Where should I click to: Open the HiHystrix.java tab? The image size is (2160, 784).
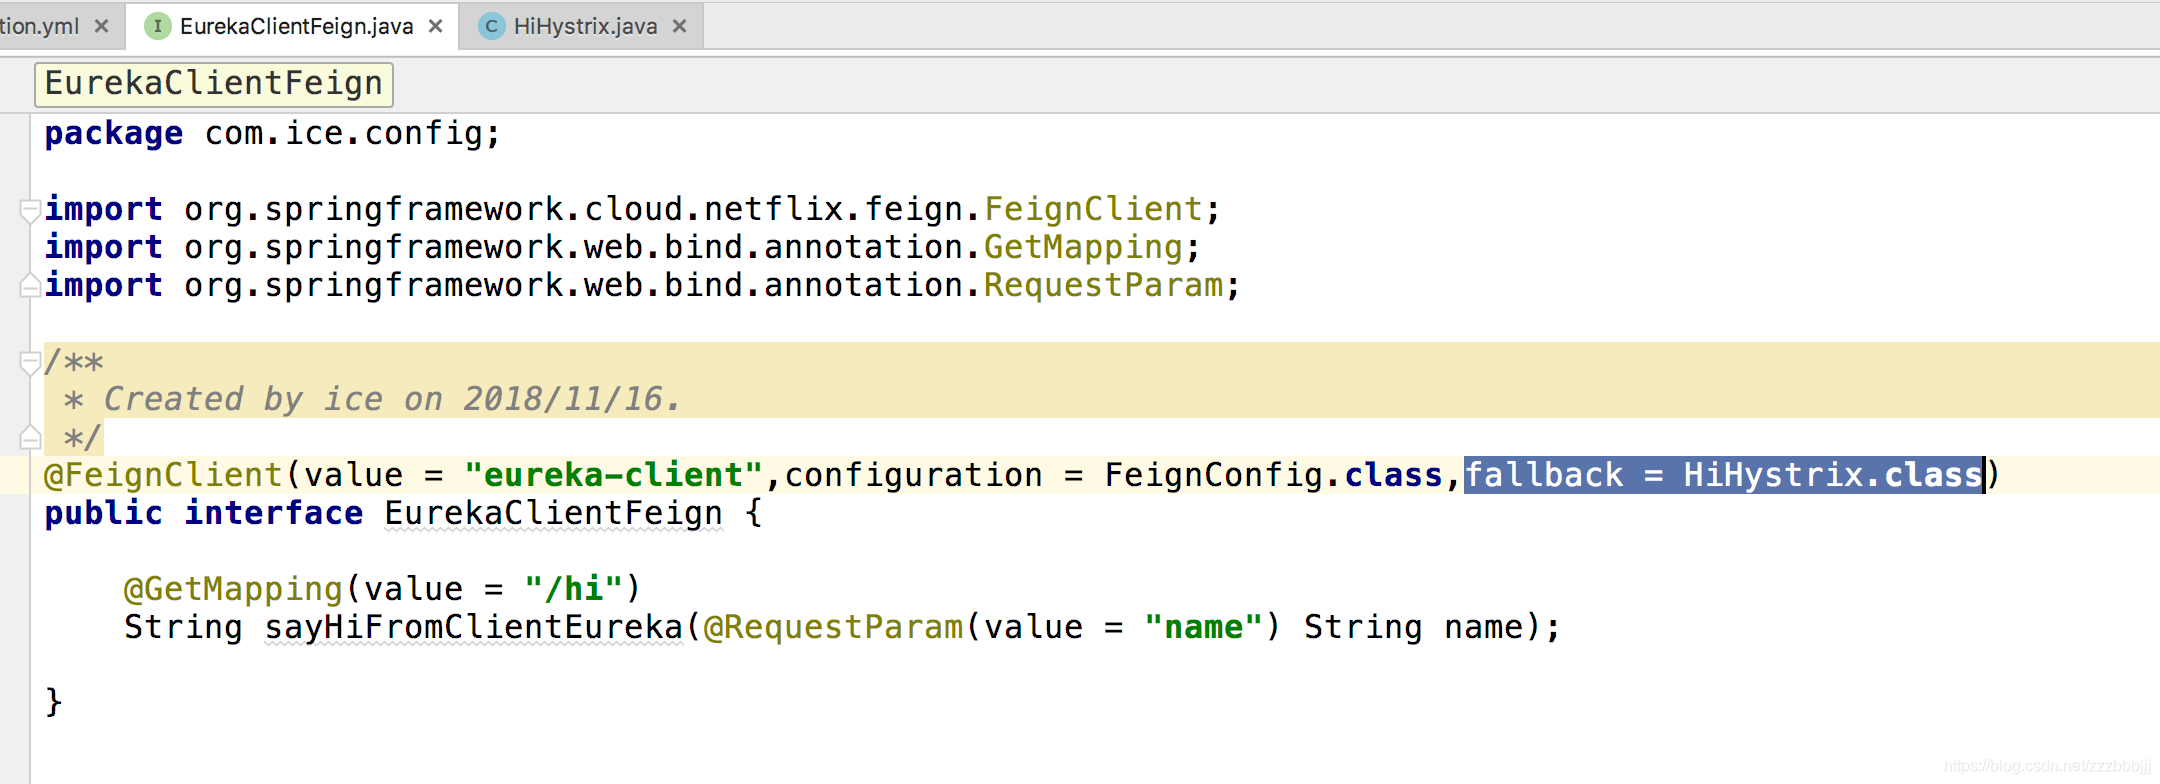[585, 26]
